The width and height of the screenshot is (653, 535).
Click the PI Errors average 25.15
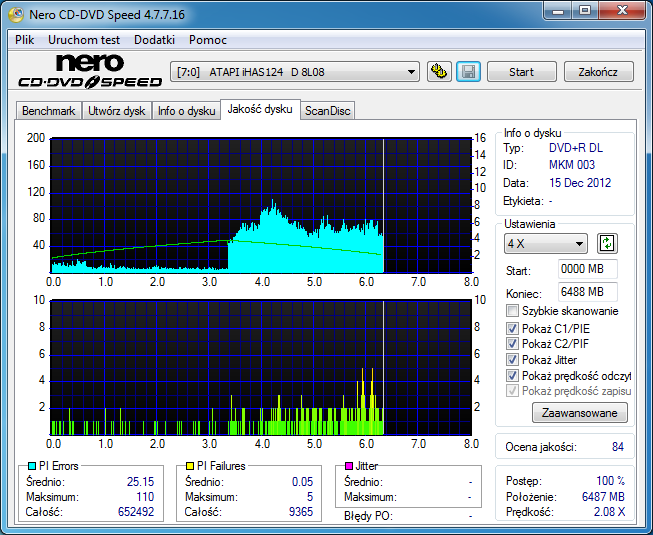point(140,482)
